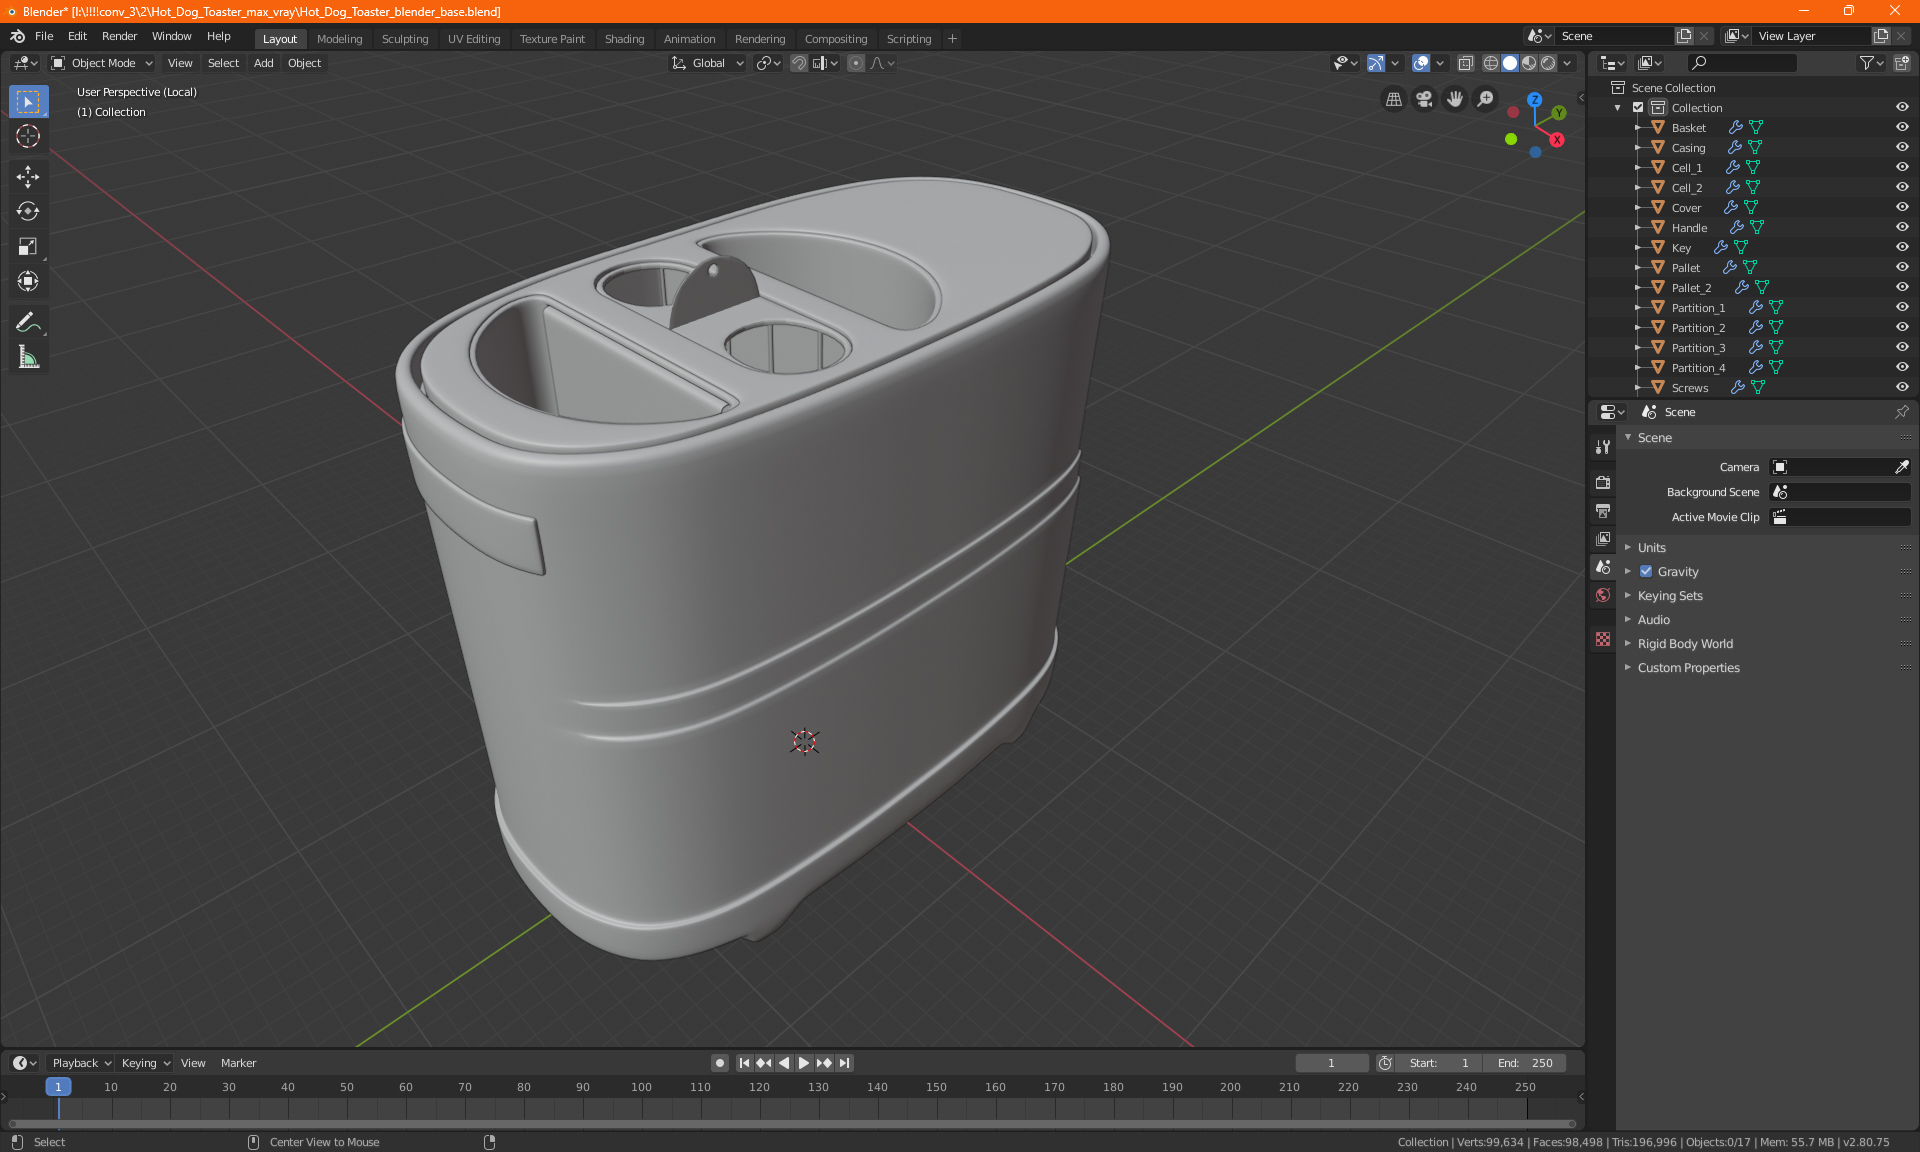This screenshot has height=1152, width=1920.
Task: Switch to the UV Editing workspace tab
Action: (x=474, y=39)
